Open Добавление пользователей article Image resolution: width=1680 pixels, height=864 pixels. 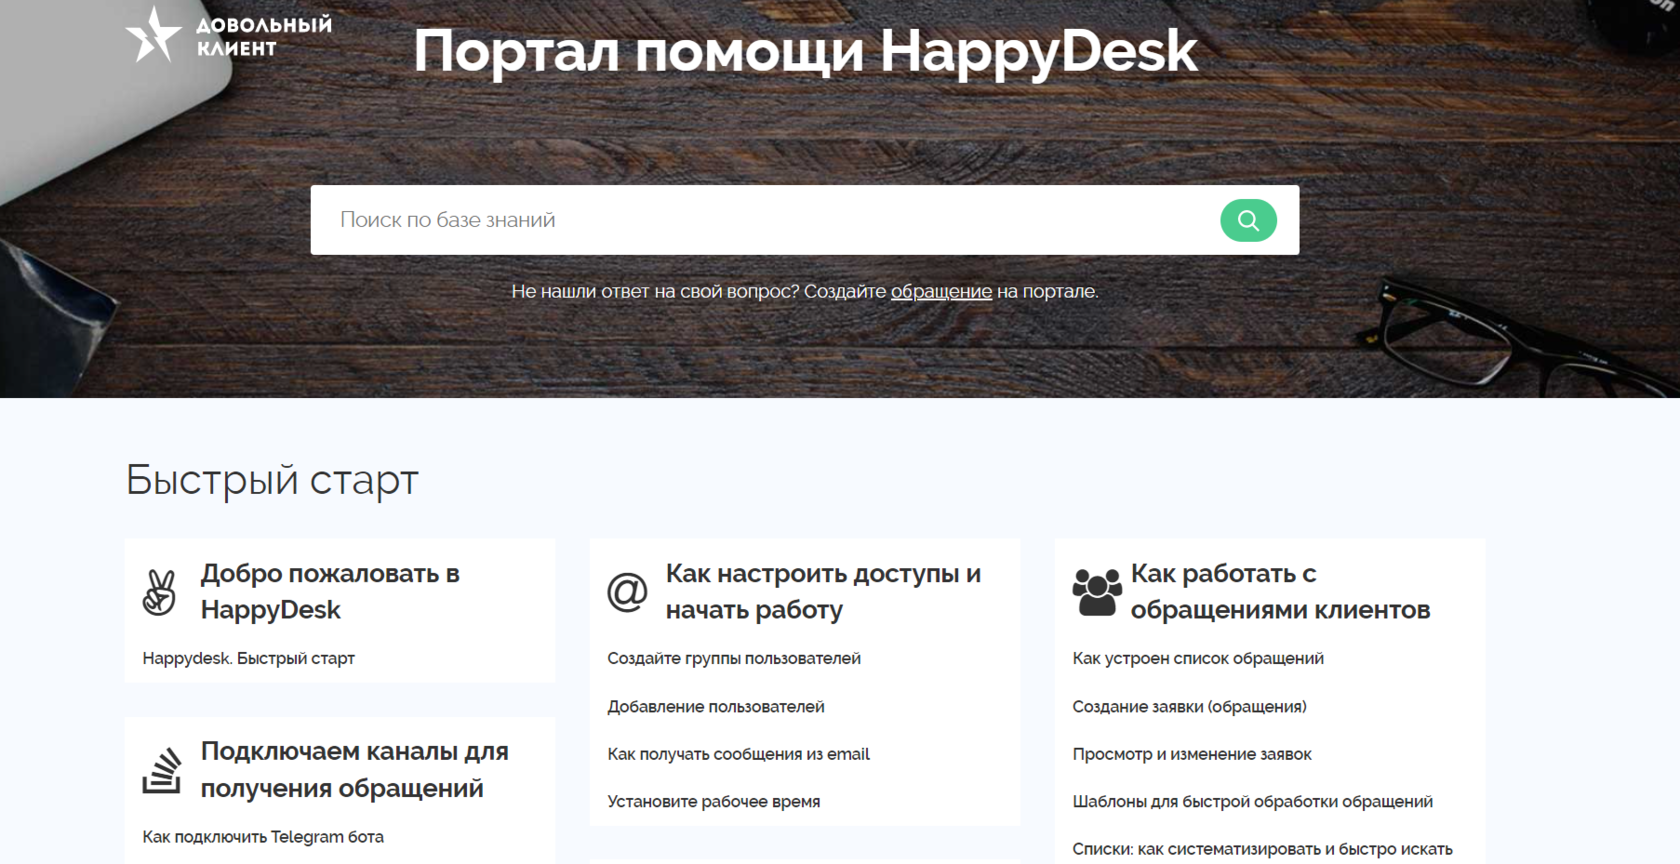pyautogui.click(x=716, y=706)
